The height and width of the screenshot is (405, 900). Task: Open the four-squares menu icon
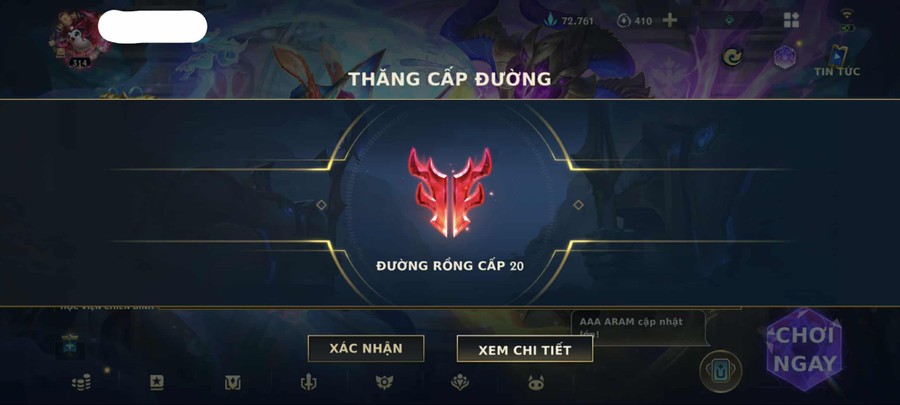792,20
